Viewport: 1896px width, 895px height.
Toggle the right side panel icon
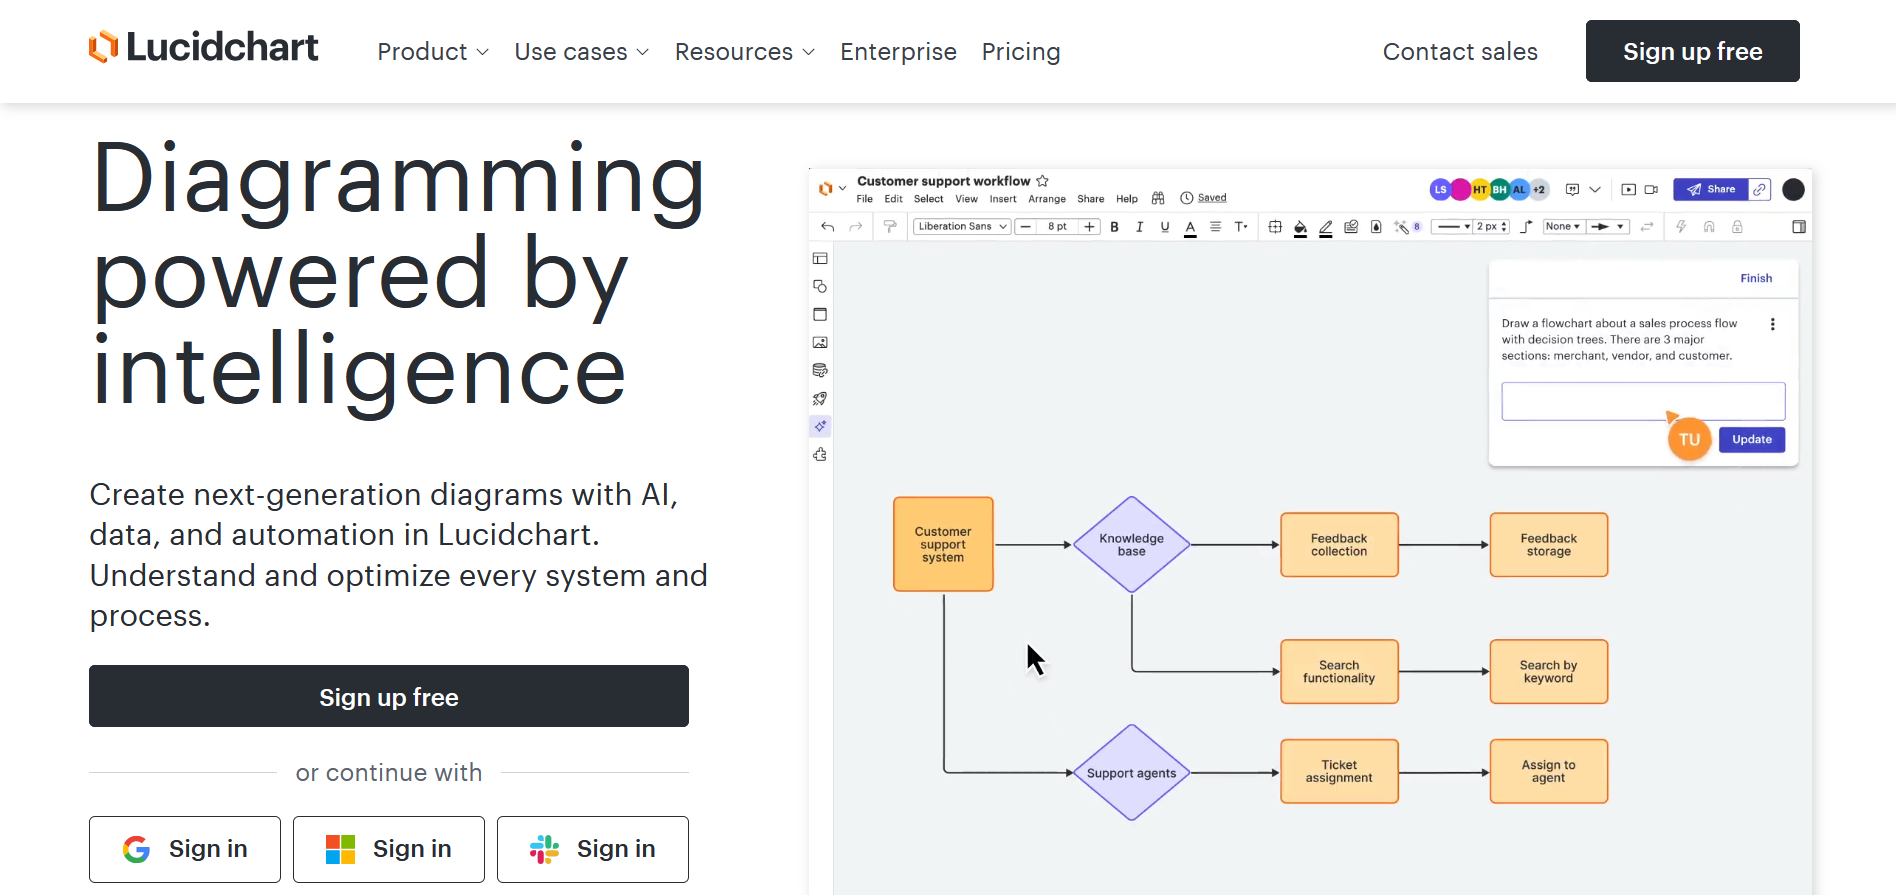(x=1799, y=227)
